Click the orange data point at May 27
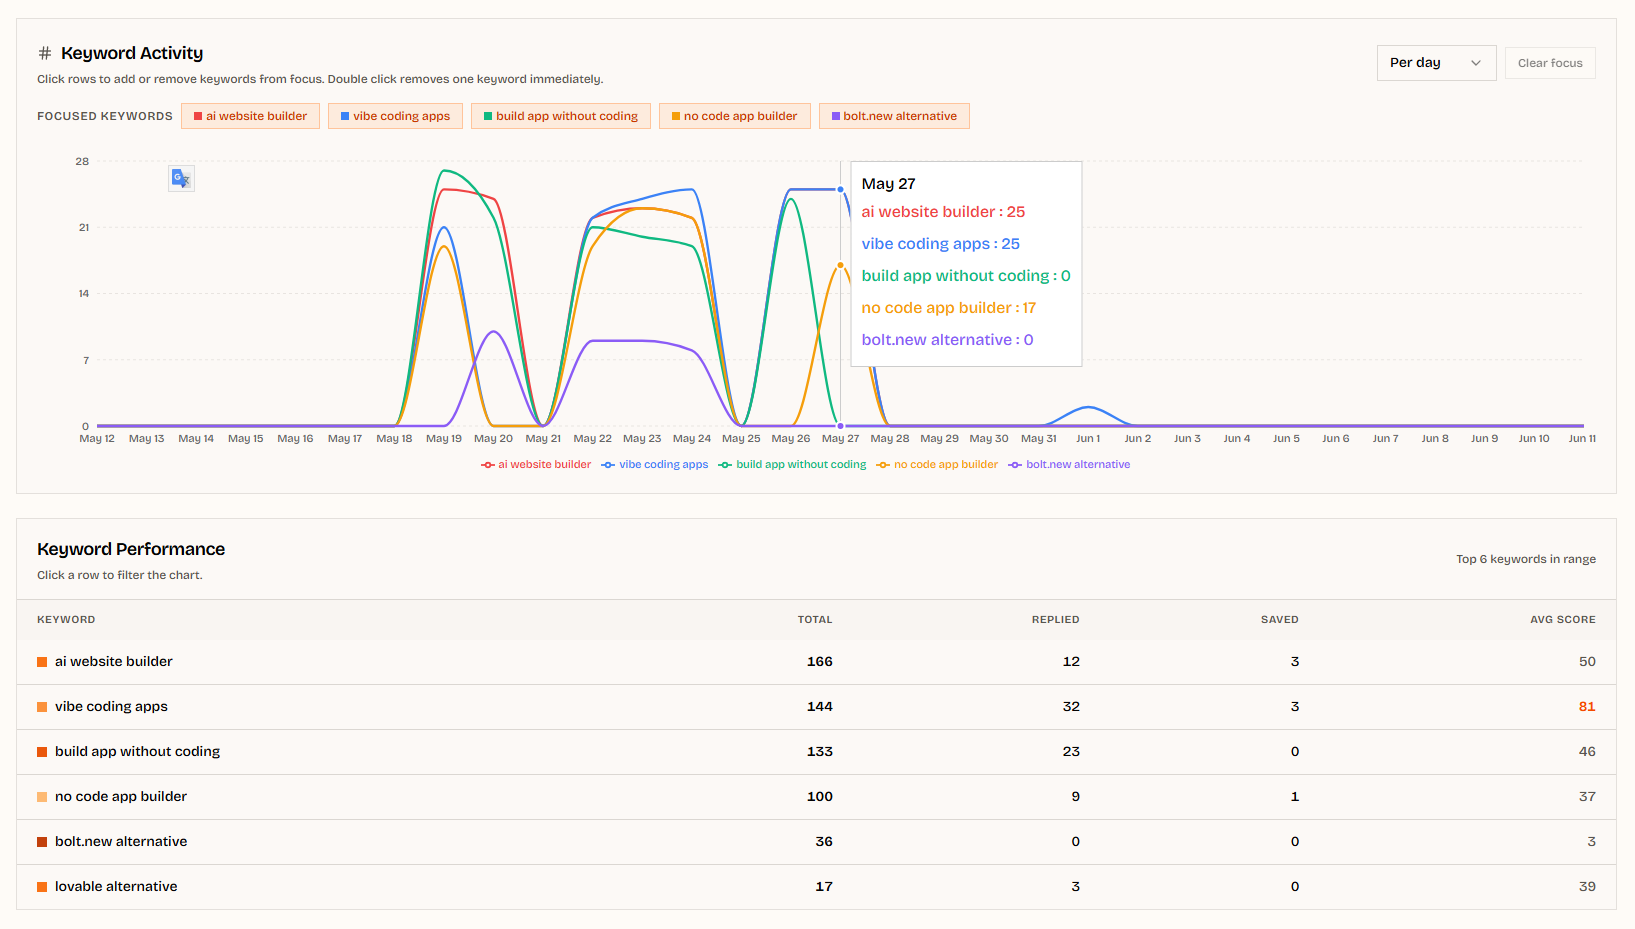Viewport: 1635px width, 929px height. point(840,265)
